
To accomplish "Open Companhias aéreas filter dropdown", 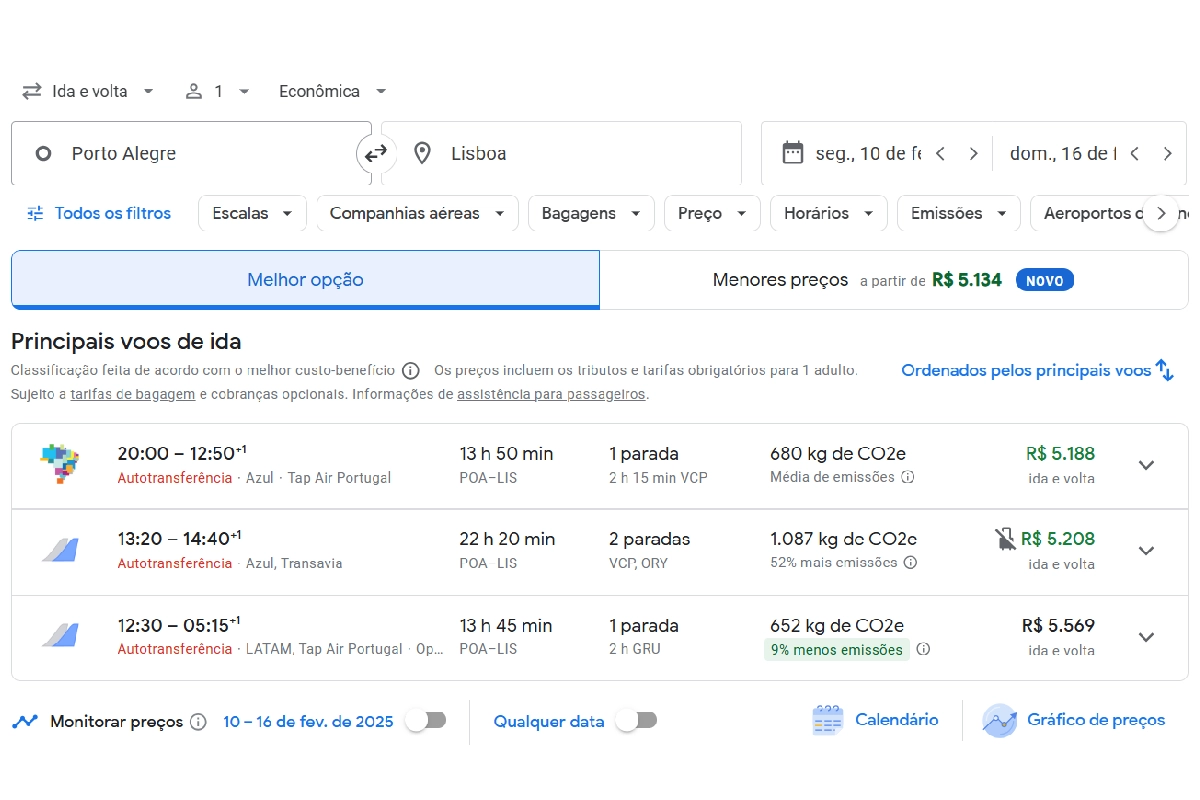I will [417, 213].
